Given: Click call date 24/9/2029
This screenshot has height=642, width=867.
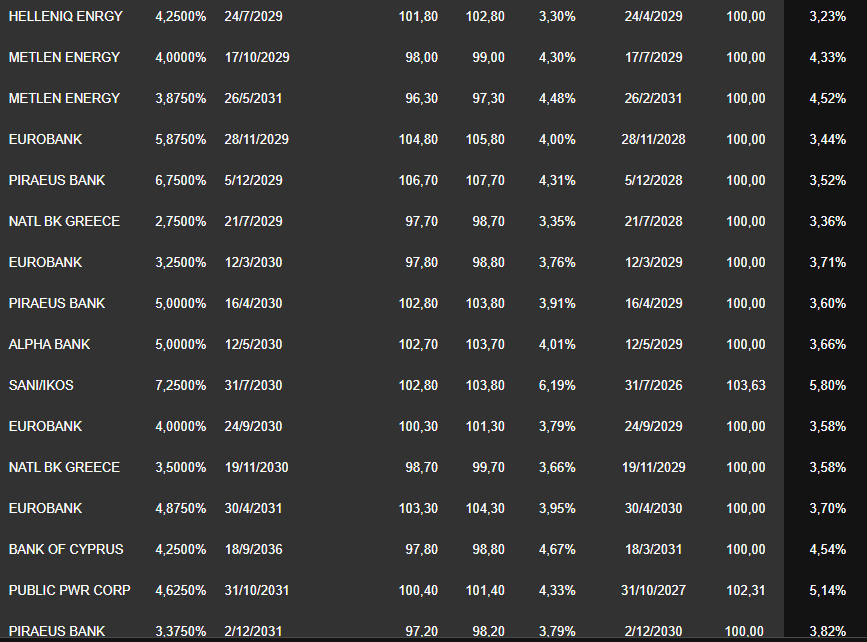Looking at the screenshot, I should tap(654, 426).
